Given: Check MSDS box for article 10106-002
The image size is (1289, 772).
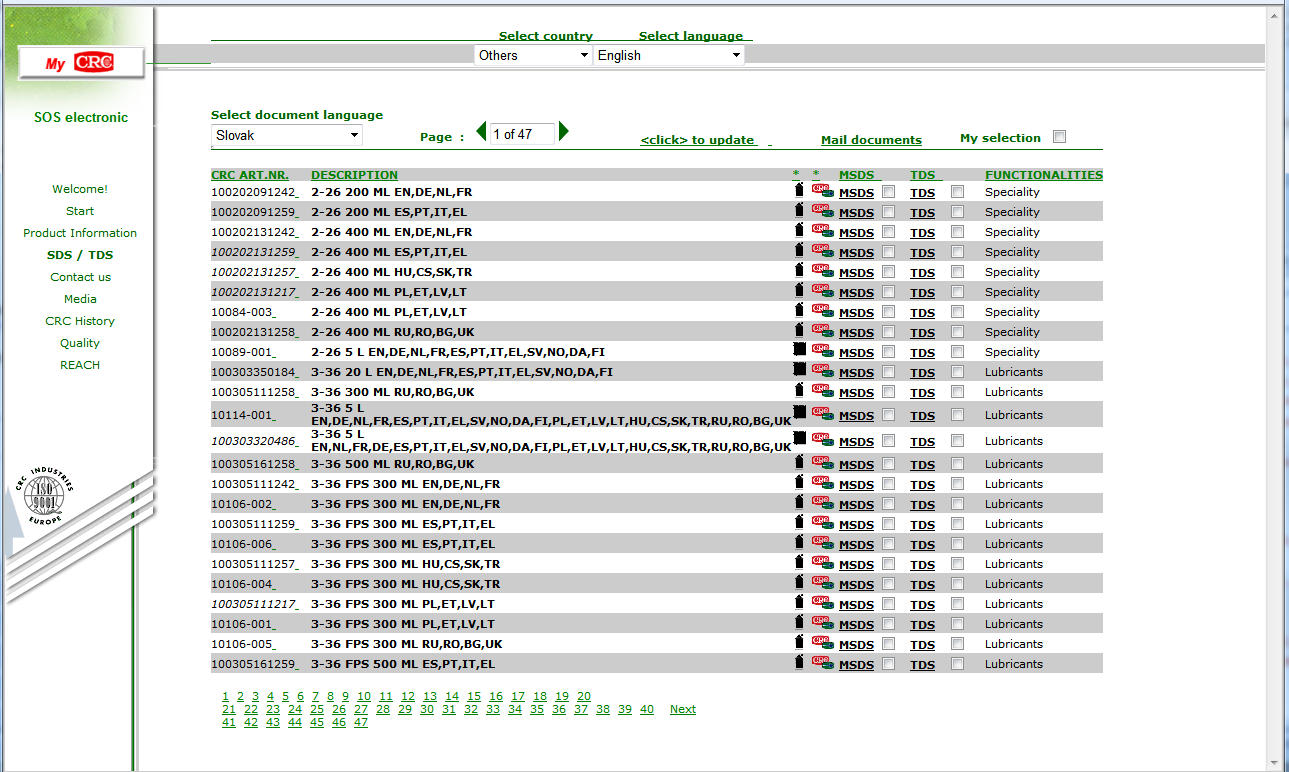Looking at the screenshot, I should tap(889, 503).
